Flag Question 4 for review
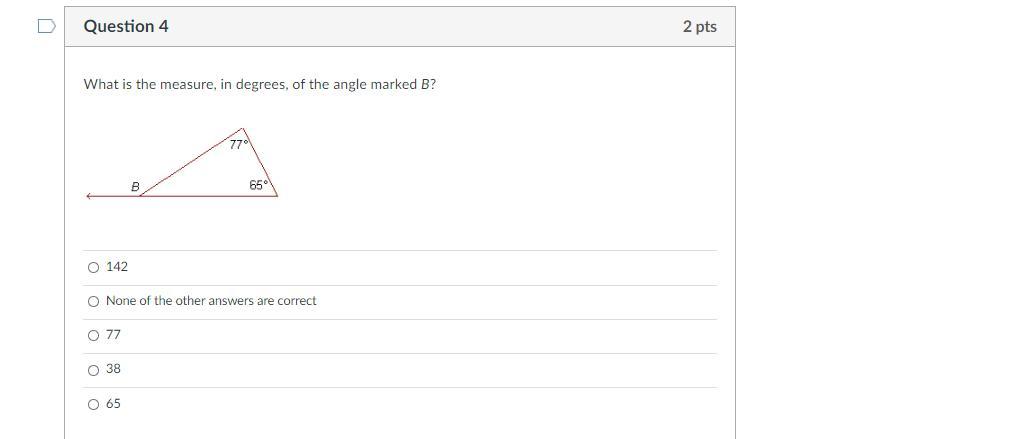This screenshot has width=1024, height=439. click(46, 26)
